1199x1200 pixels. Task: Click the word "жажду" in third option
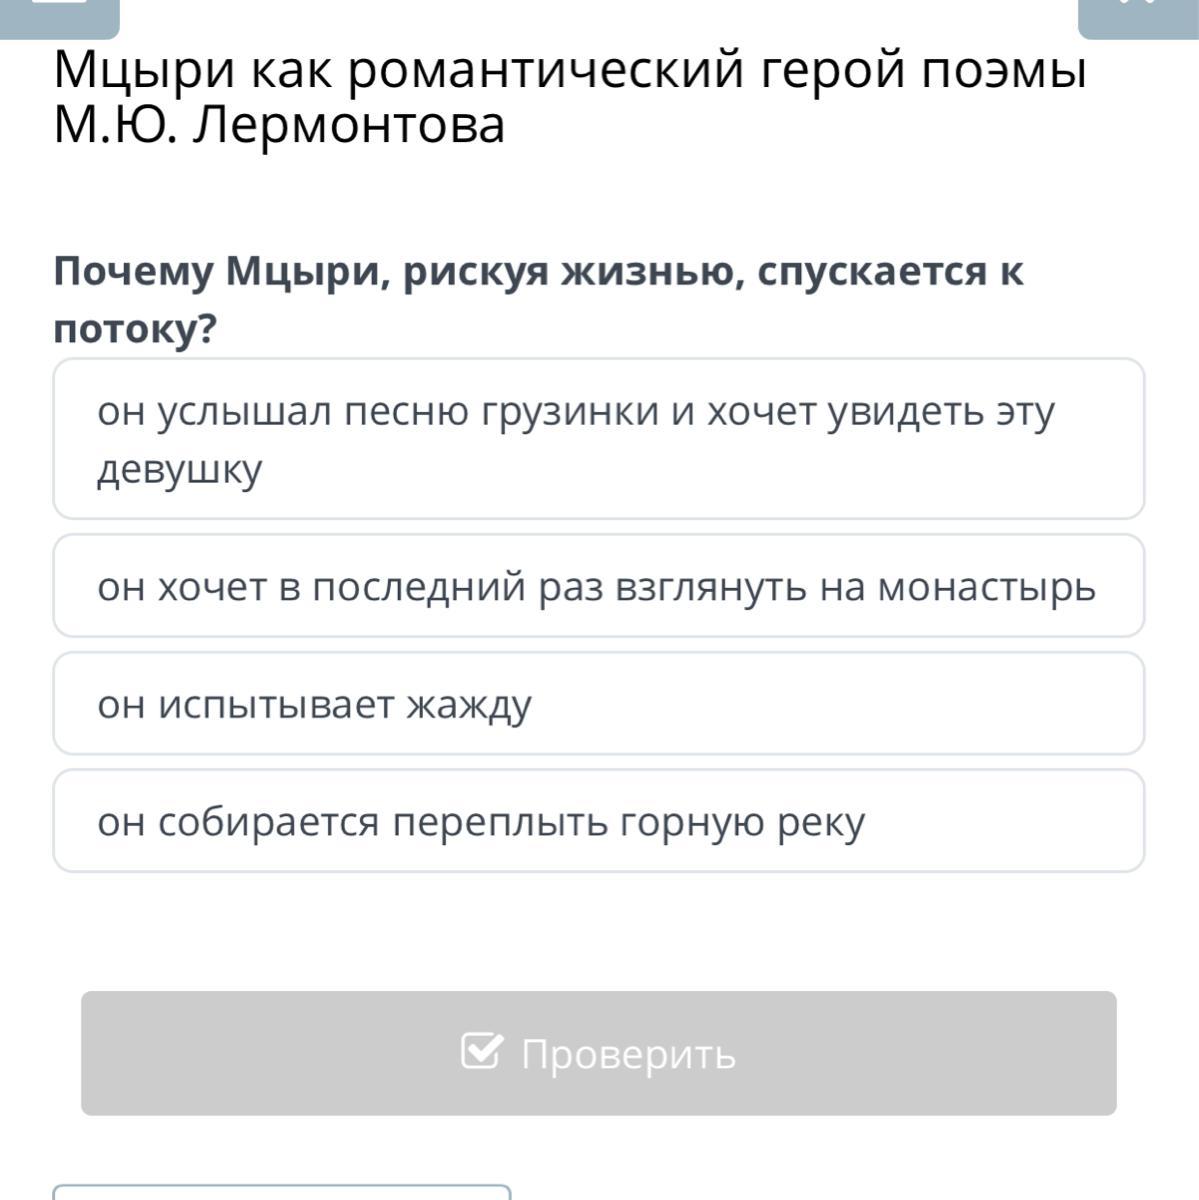[x=469, y=705]
